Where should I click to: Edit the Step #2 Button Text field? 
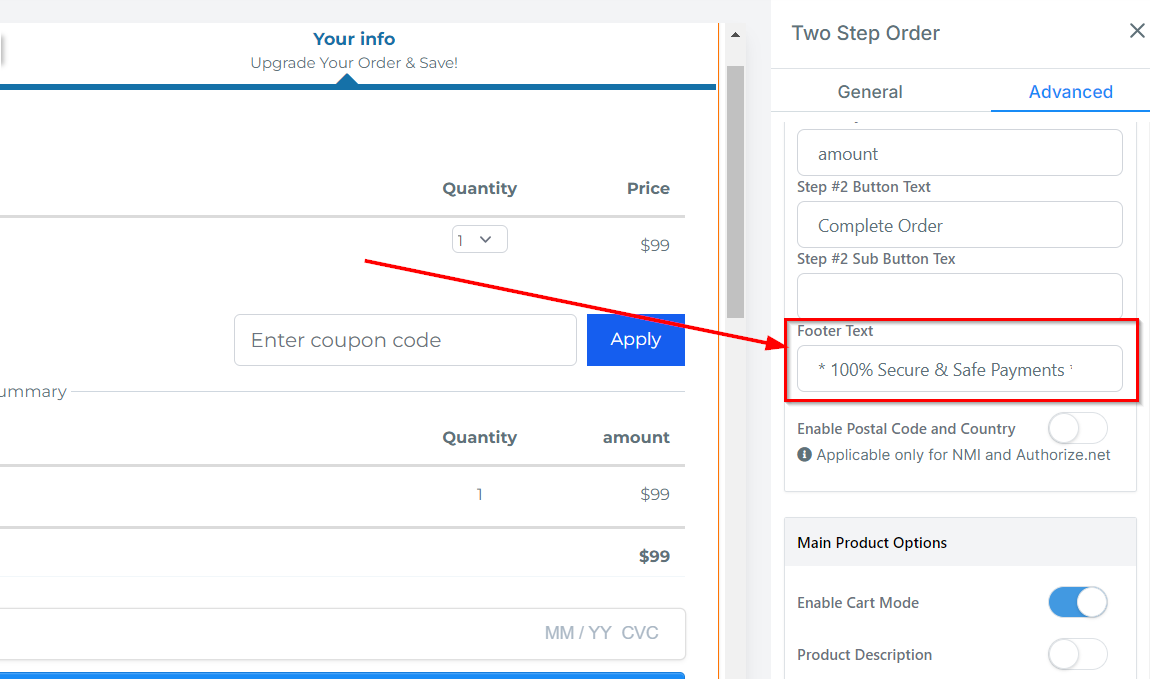pos(959,226)
